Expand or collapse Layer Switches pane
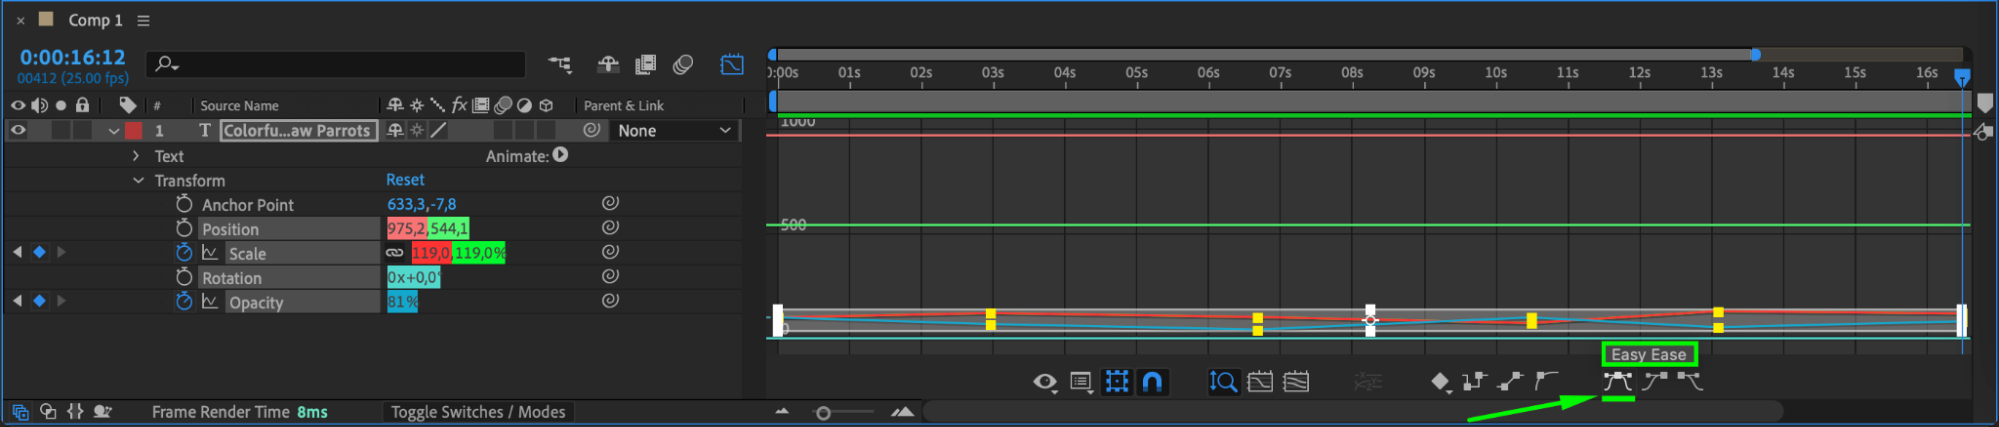The image size is (1999, 427). [20, 411]
